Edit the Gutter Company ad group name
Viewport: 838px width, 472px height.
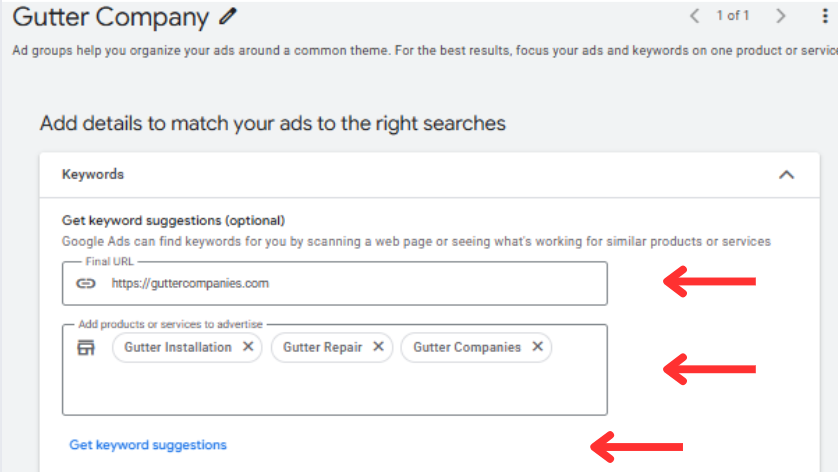click(228, 17)
